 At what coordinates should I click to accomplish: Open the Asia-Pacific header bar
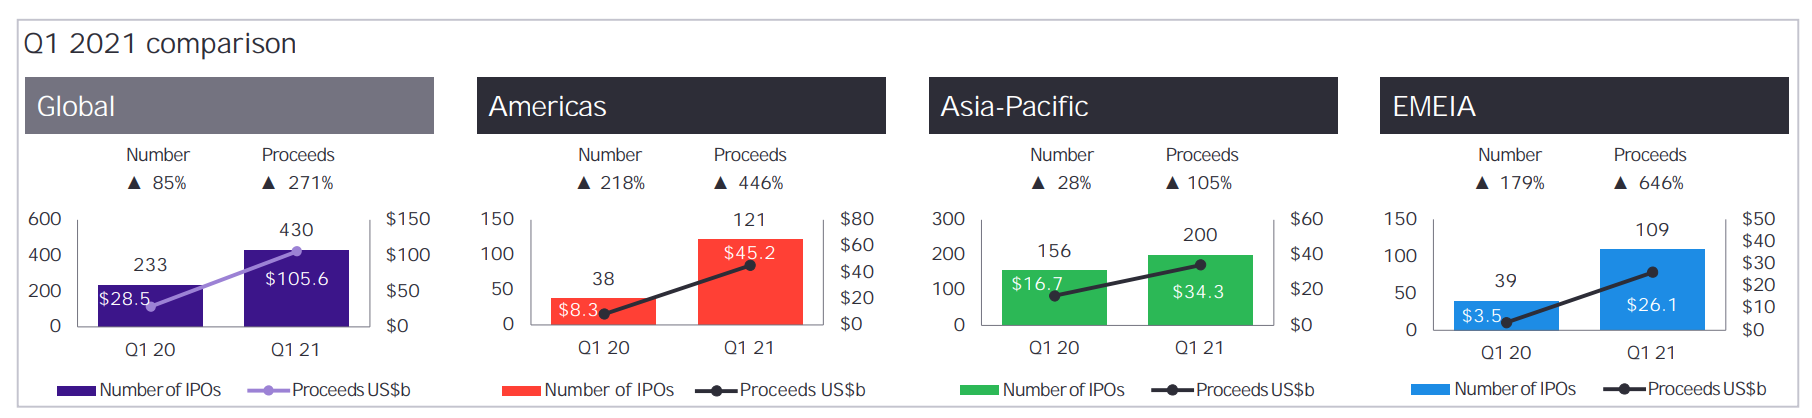[x=1133, y=105]
